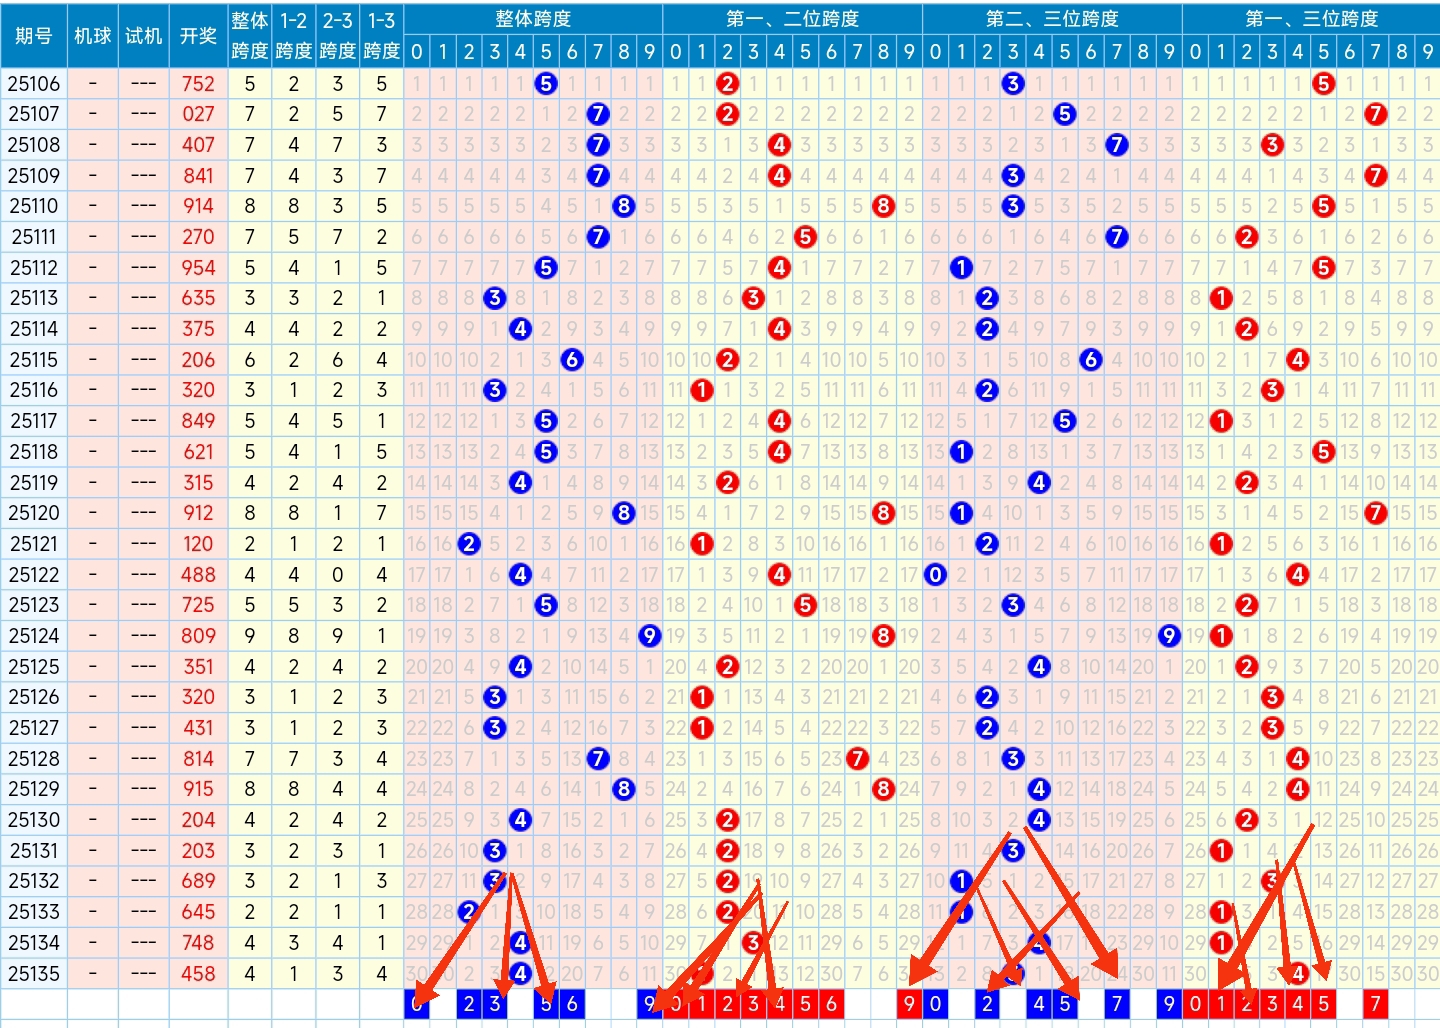Viewport: 1440px width, 1028px height.
Task: Click draw result 458 in row 25135
Action: coord(198,974)
